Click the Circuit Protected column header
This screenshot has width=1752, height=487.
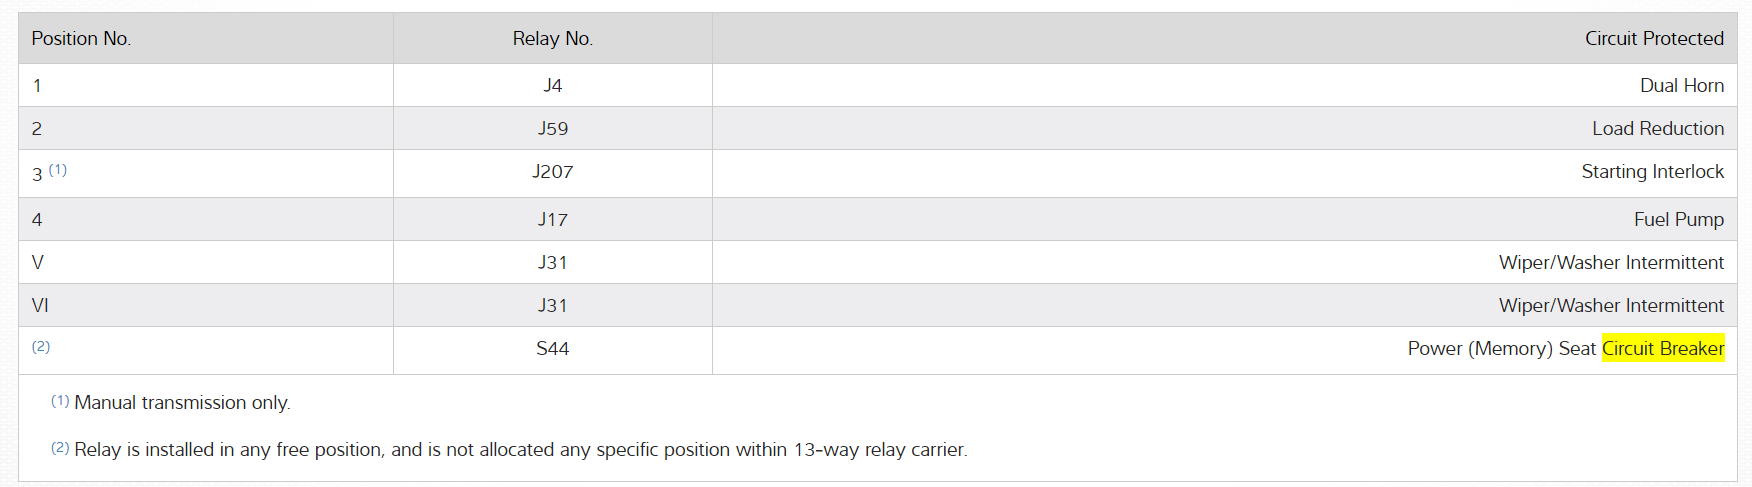pos(1654,38)
